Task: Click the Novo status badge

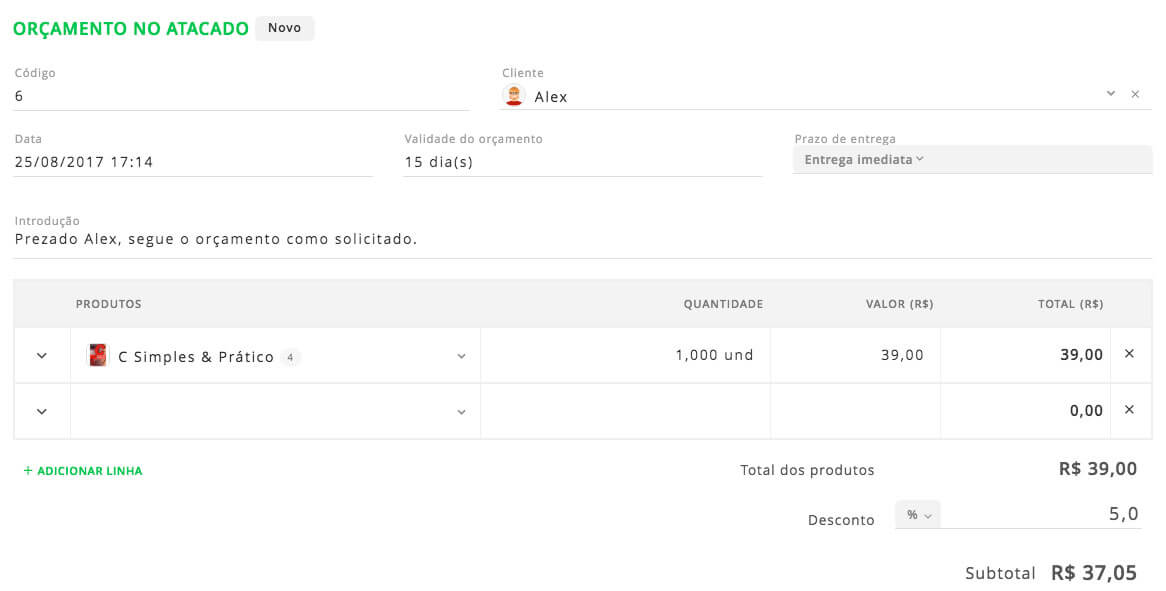Action: pyautogui.click(x=285, y=28)
